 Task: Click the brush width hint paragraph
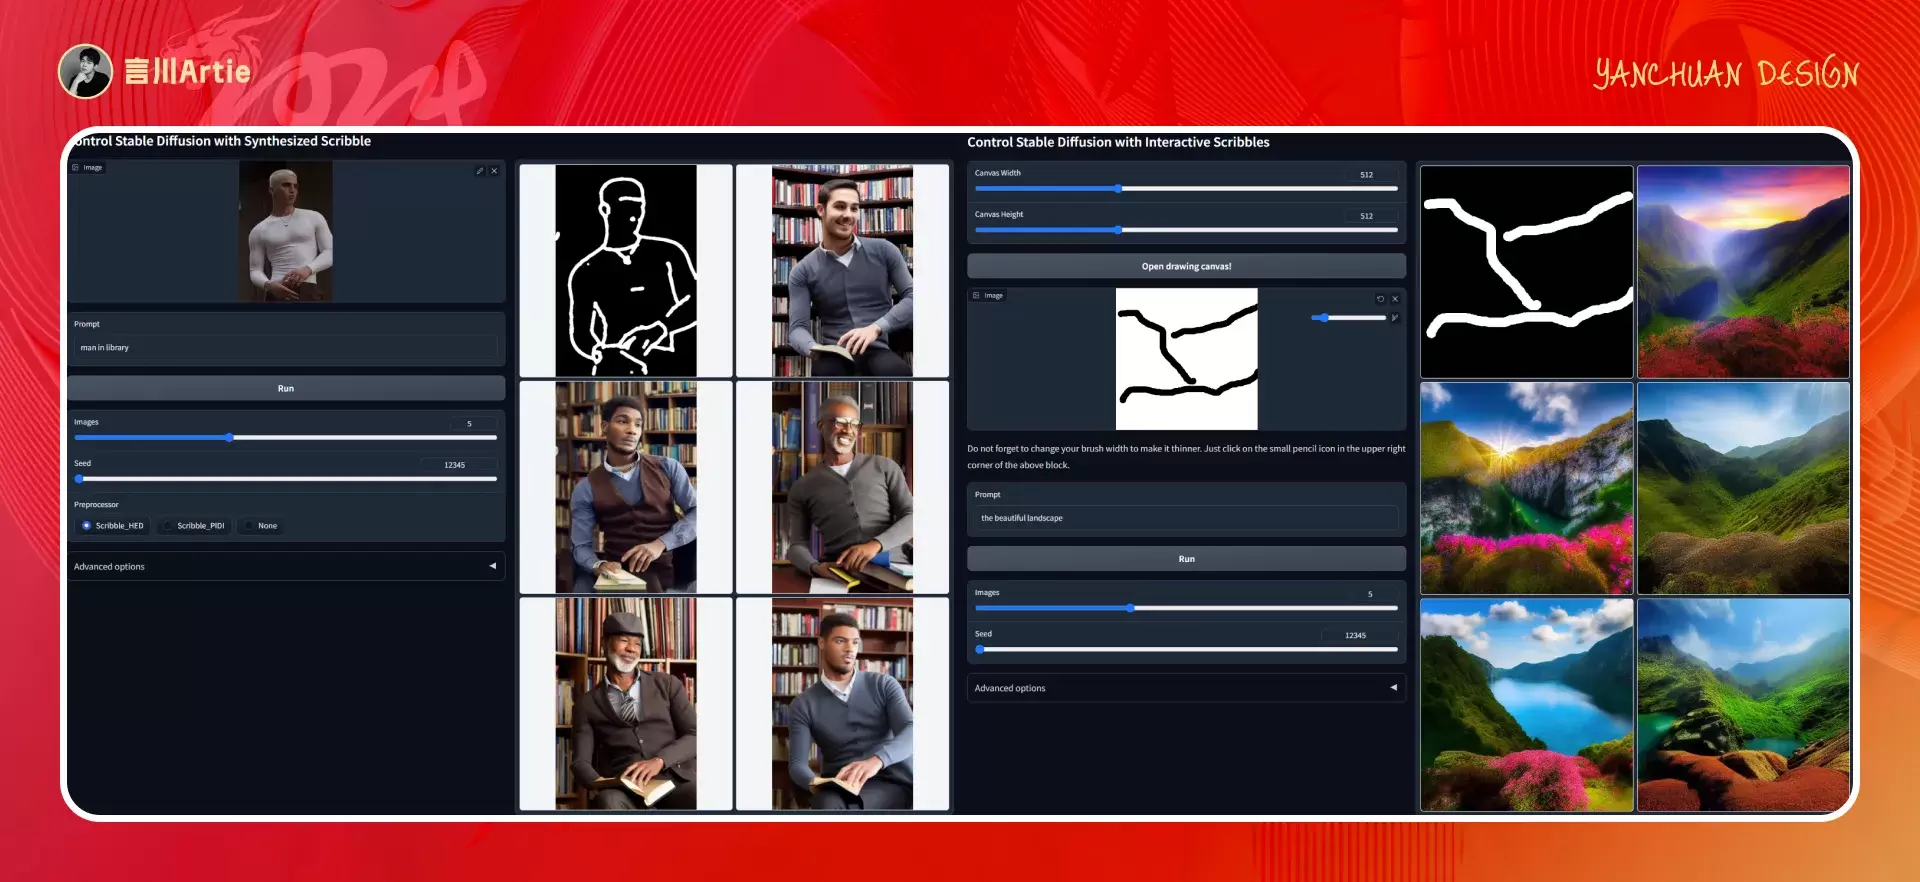pos(1186,457)
